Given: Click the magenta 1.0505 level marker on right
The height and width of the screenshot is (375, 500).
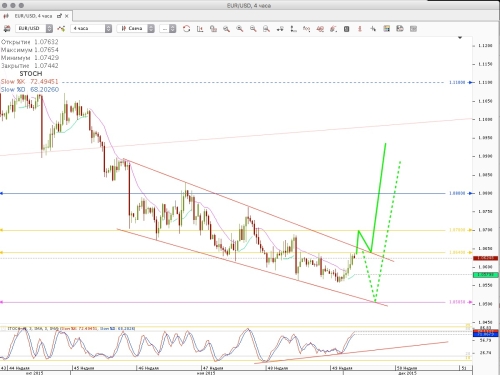Looking at the screenshot, I should point(460,302).
